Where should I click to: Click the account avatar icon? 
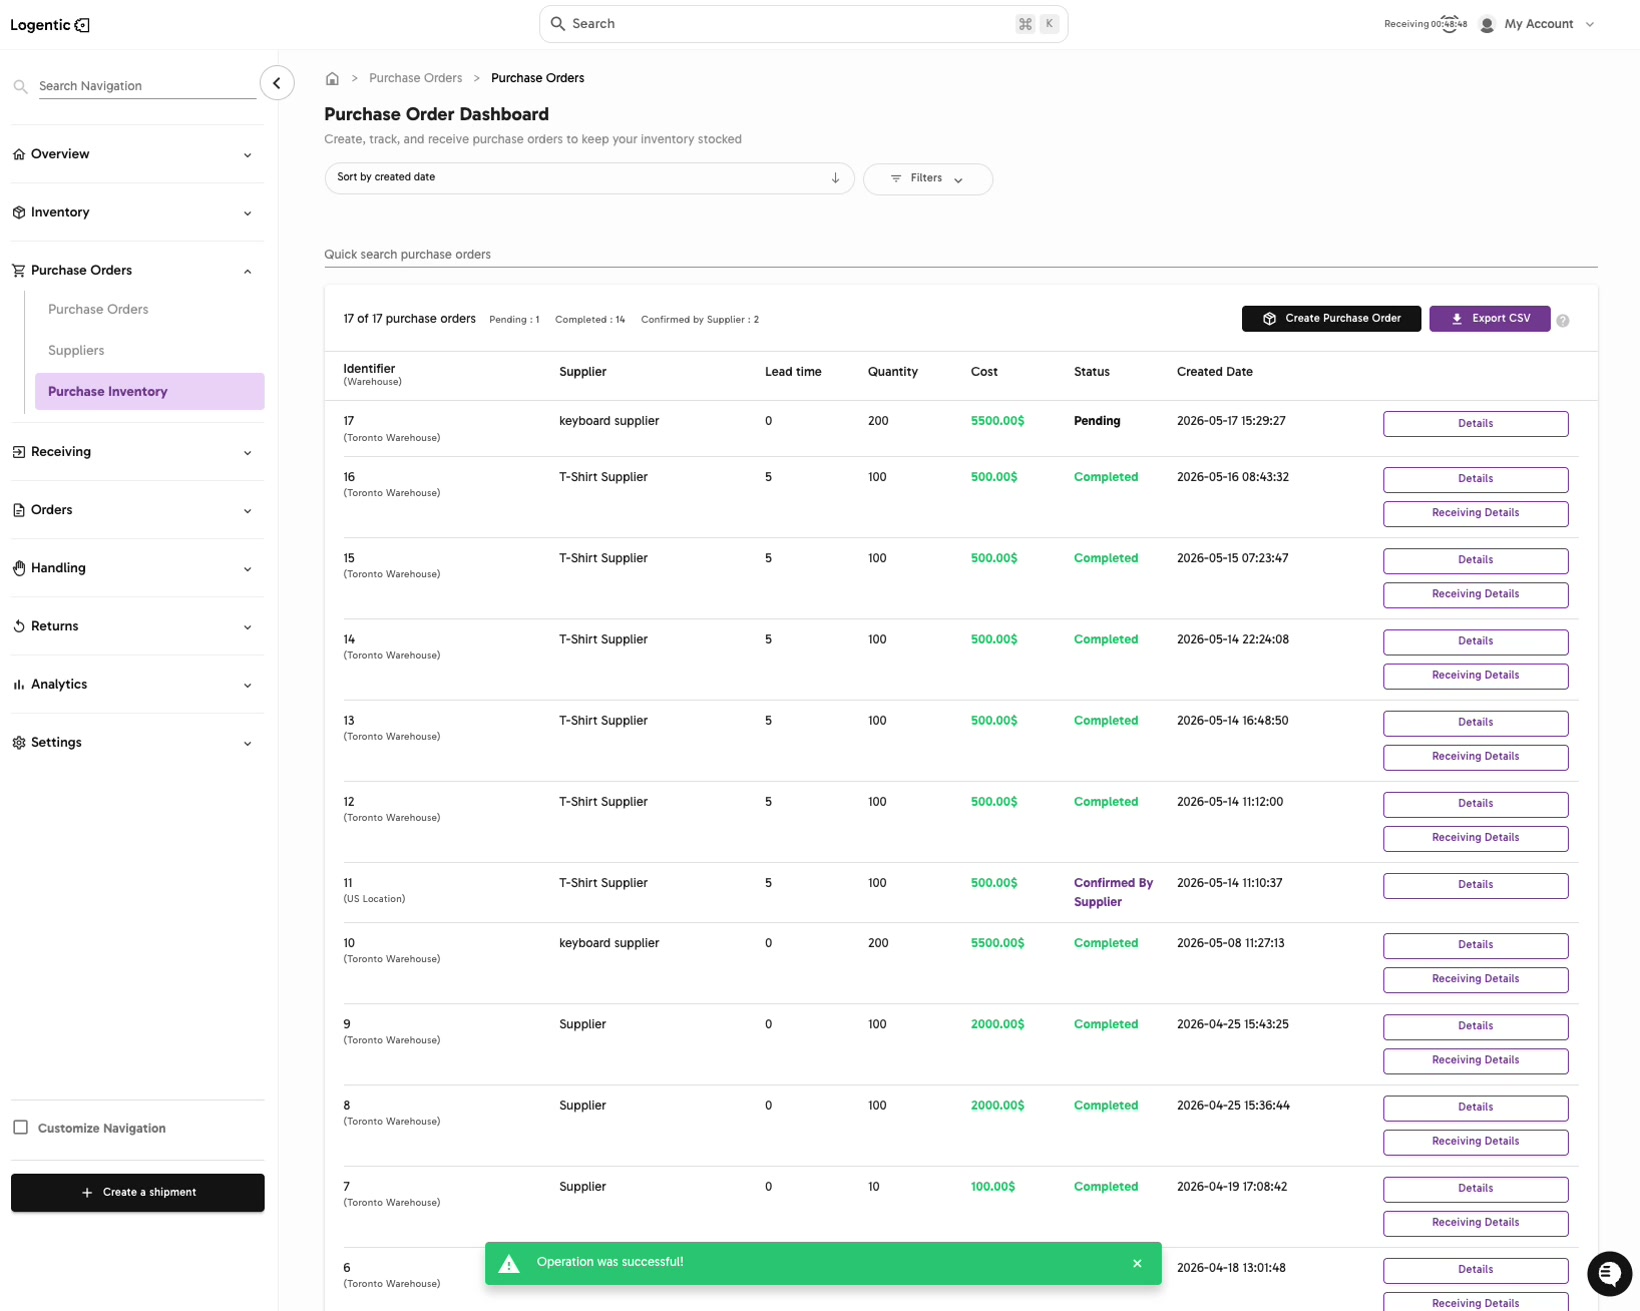1487,24
